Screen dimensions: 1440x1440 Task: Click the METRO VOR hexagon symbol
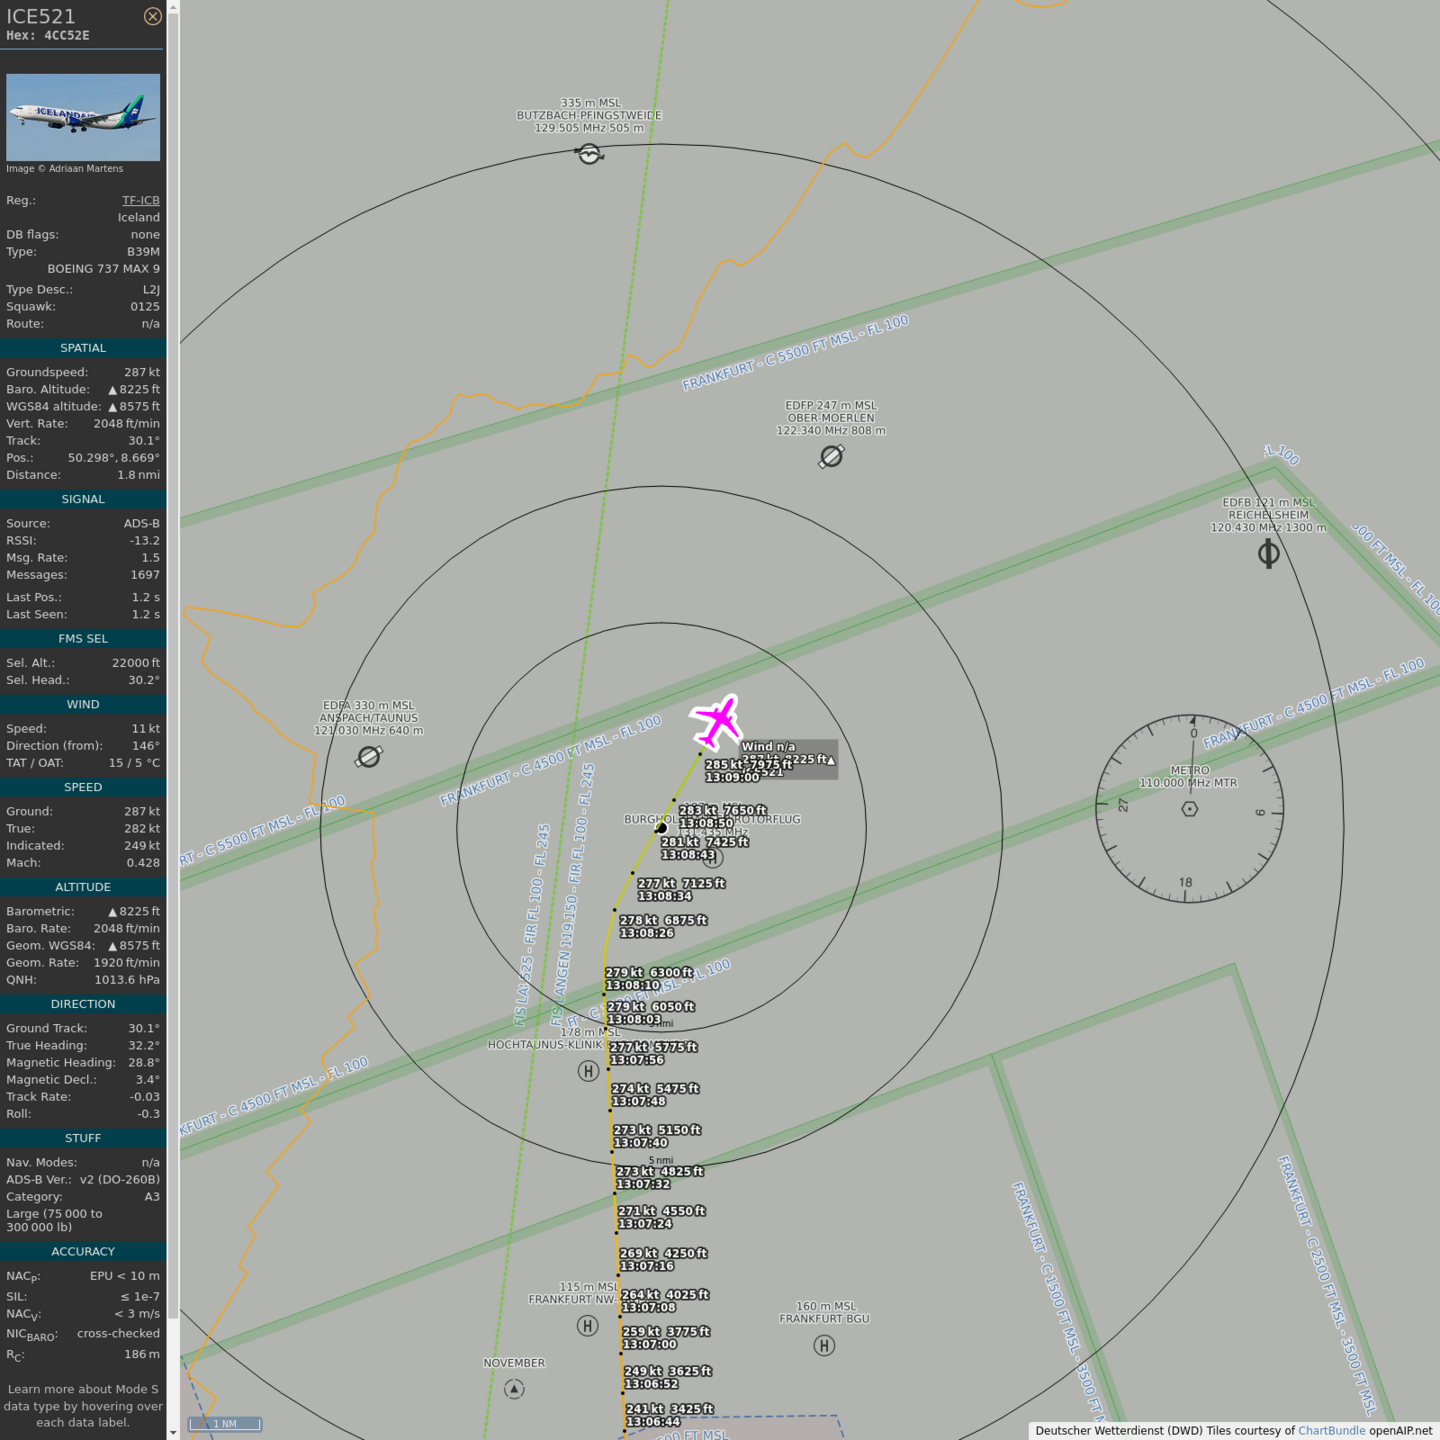tap(1189, 808)
